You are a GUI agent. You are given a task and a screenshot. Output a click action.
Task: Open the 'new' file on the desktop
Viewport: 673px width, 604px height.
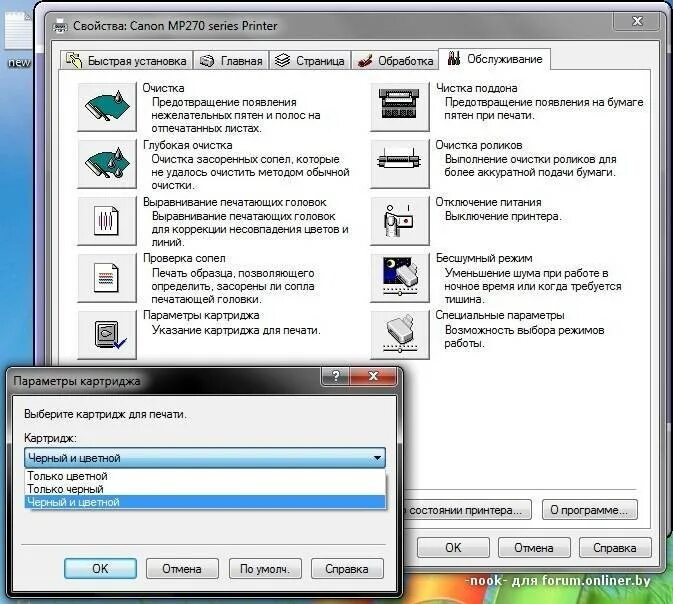18,39
